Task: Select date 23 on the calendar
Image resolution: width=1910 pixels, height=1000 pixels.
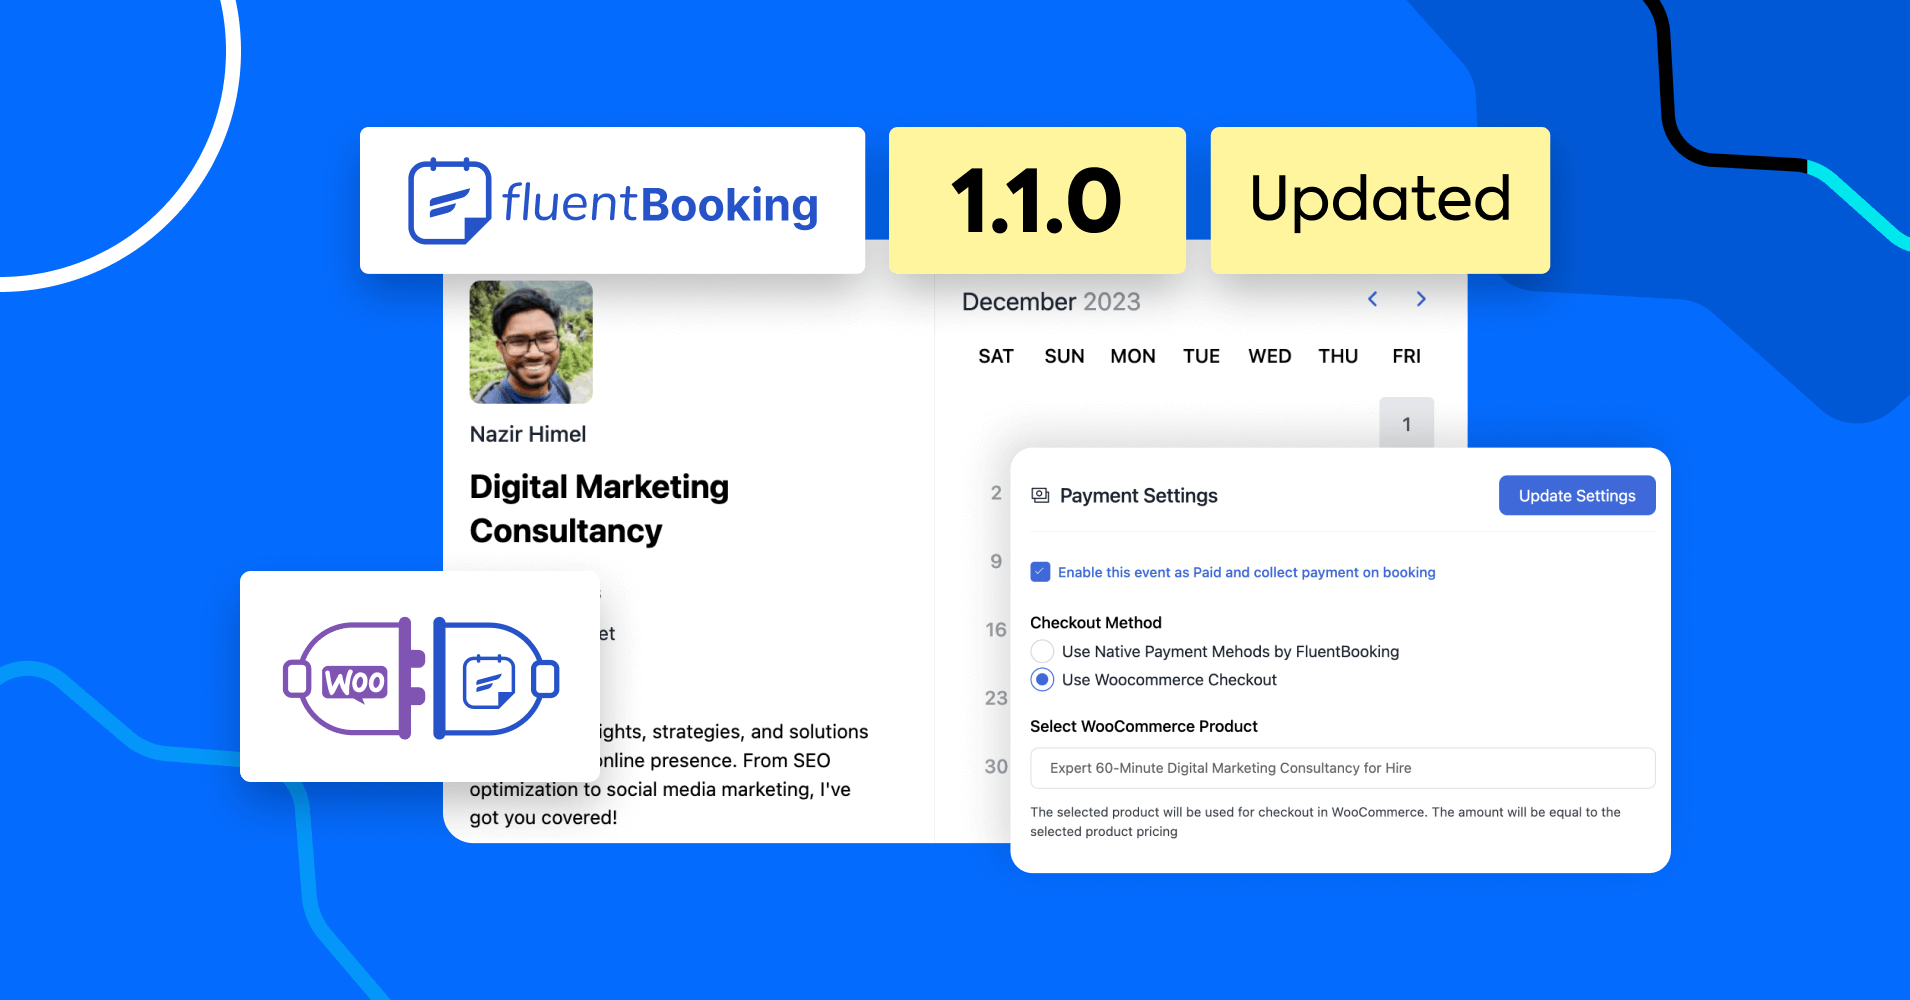Action: pos(996,698)
